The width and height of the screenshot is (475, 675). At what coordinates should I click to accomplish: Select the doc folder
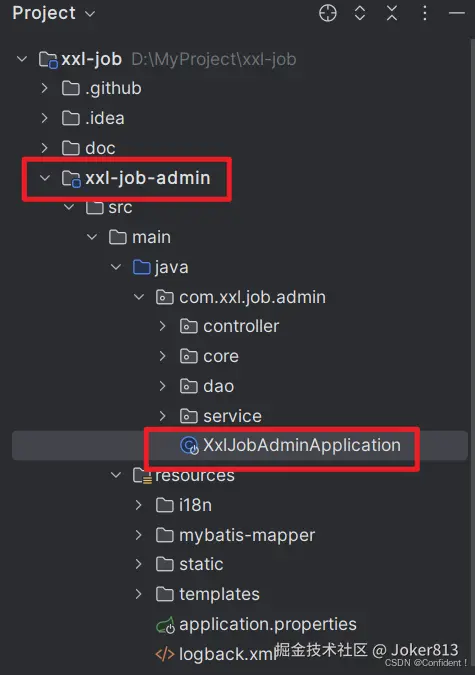[100, 148]
